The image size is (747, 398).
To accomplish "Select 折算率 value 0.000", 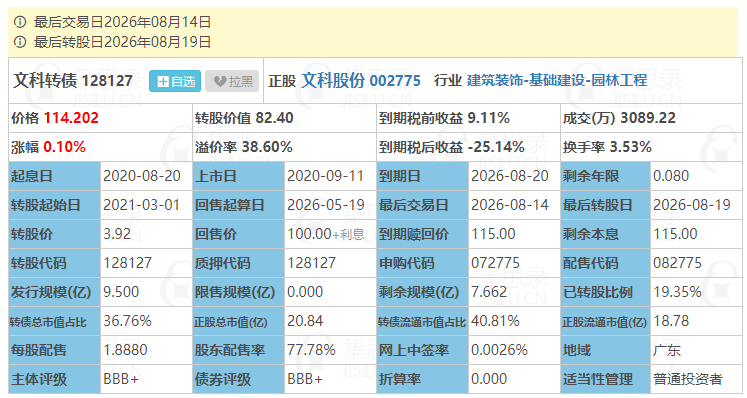I will click(489, 379).
